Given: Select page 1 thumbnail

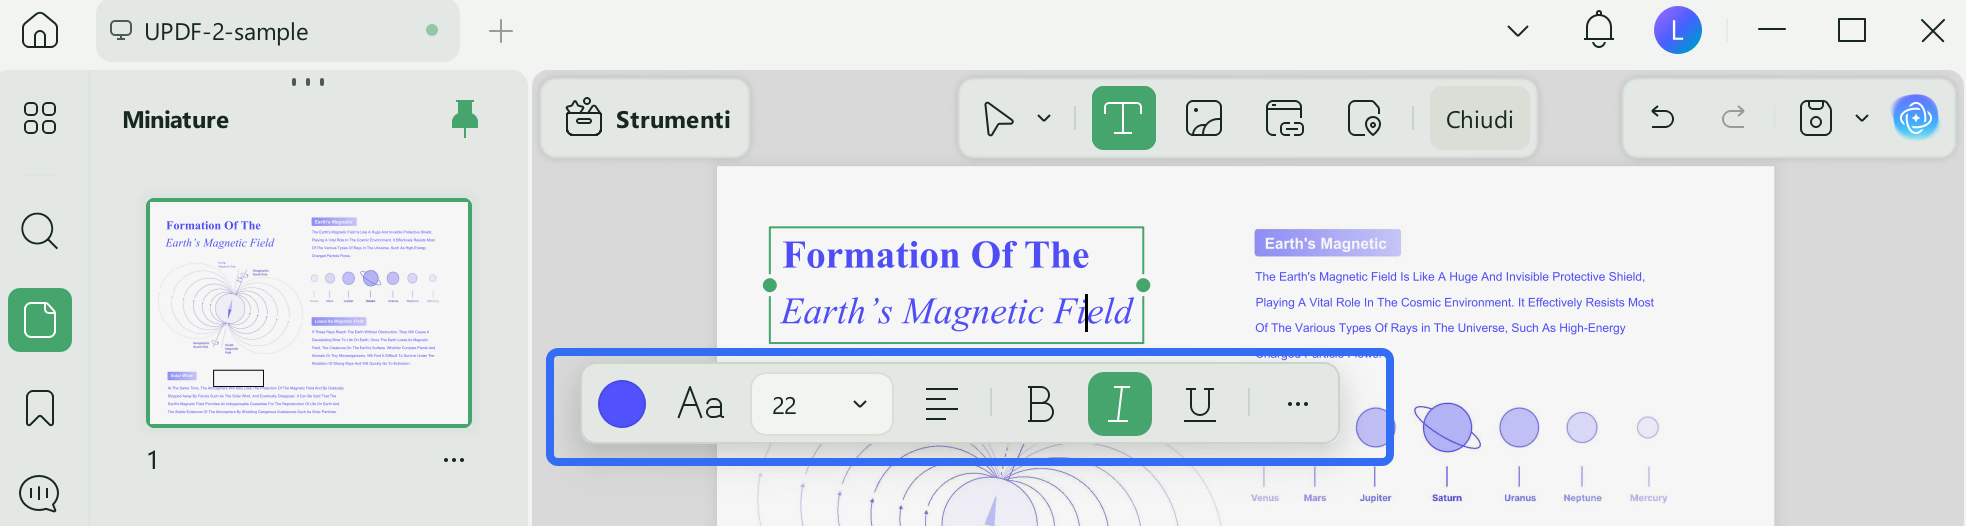Looking at the screenshot, I should [309, 313].
